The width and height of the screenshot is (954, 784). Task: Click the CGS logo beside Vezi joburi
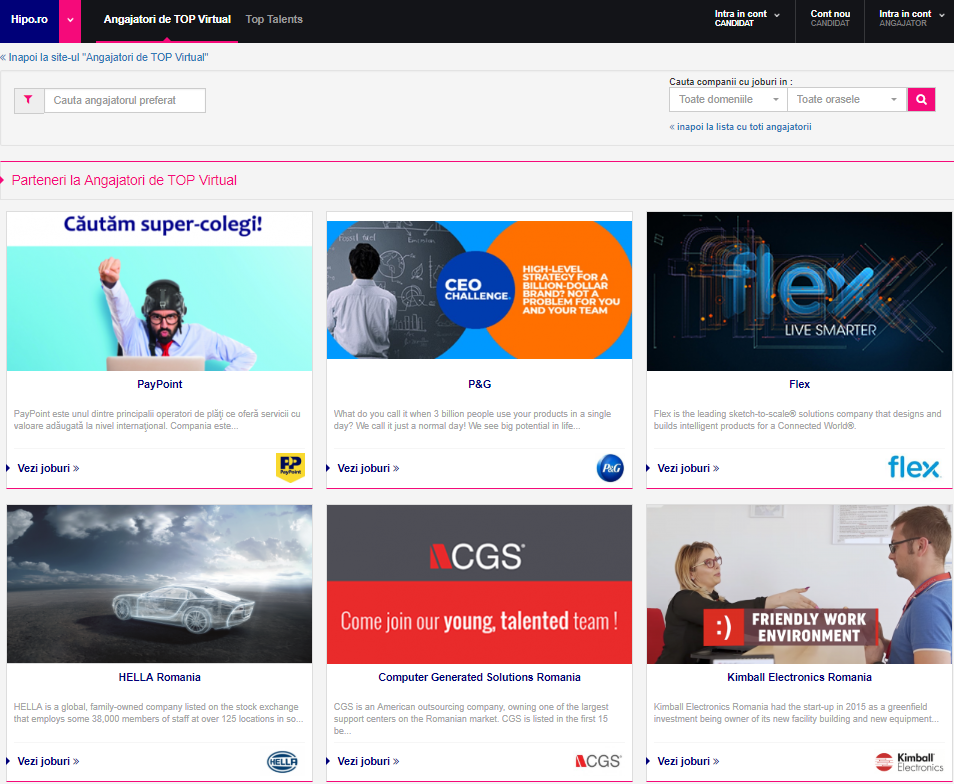coord(598,761)
